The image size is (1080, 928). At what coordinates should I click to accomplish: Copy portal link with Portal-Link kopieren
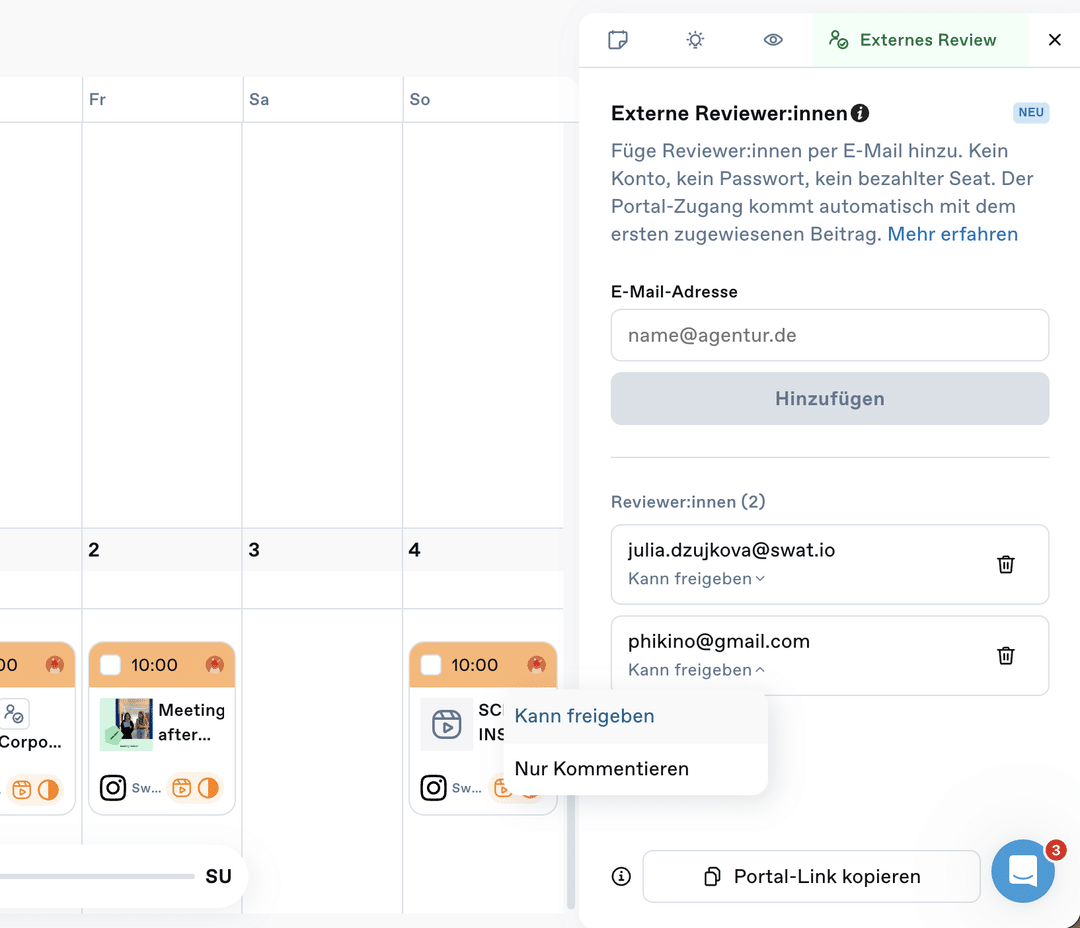tap(811, 876)
